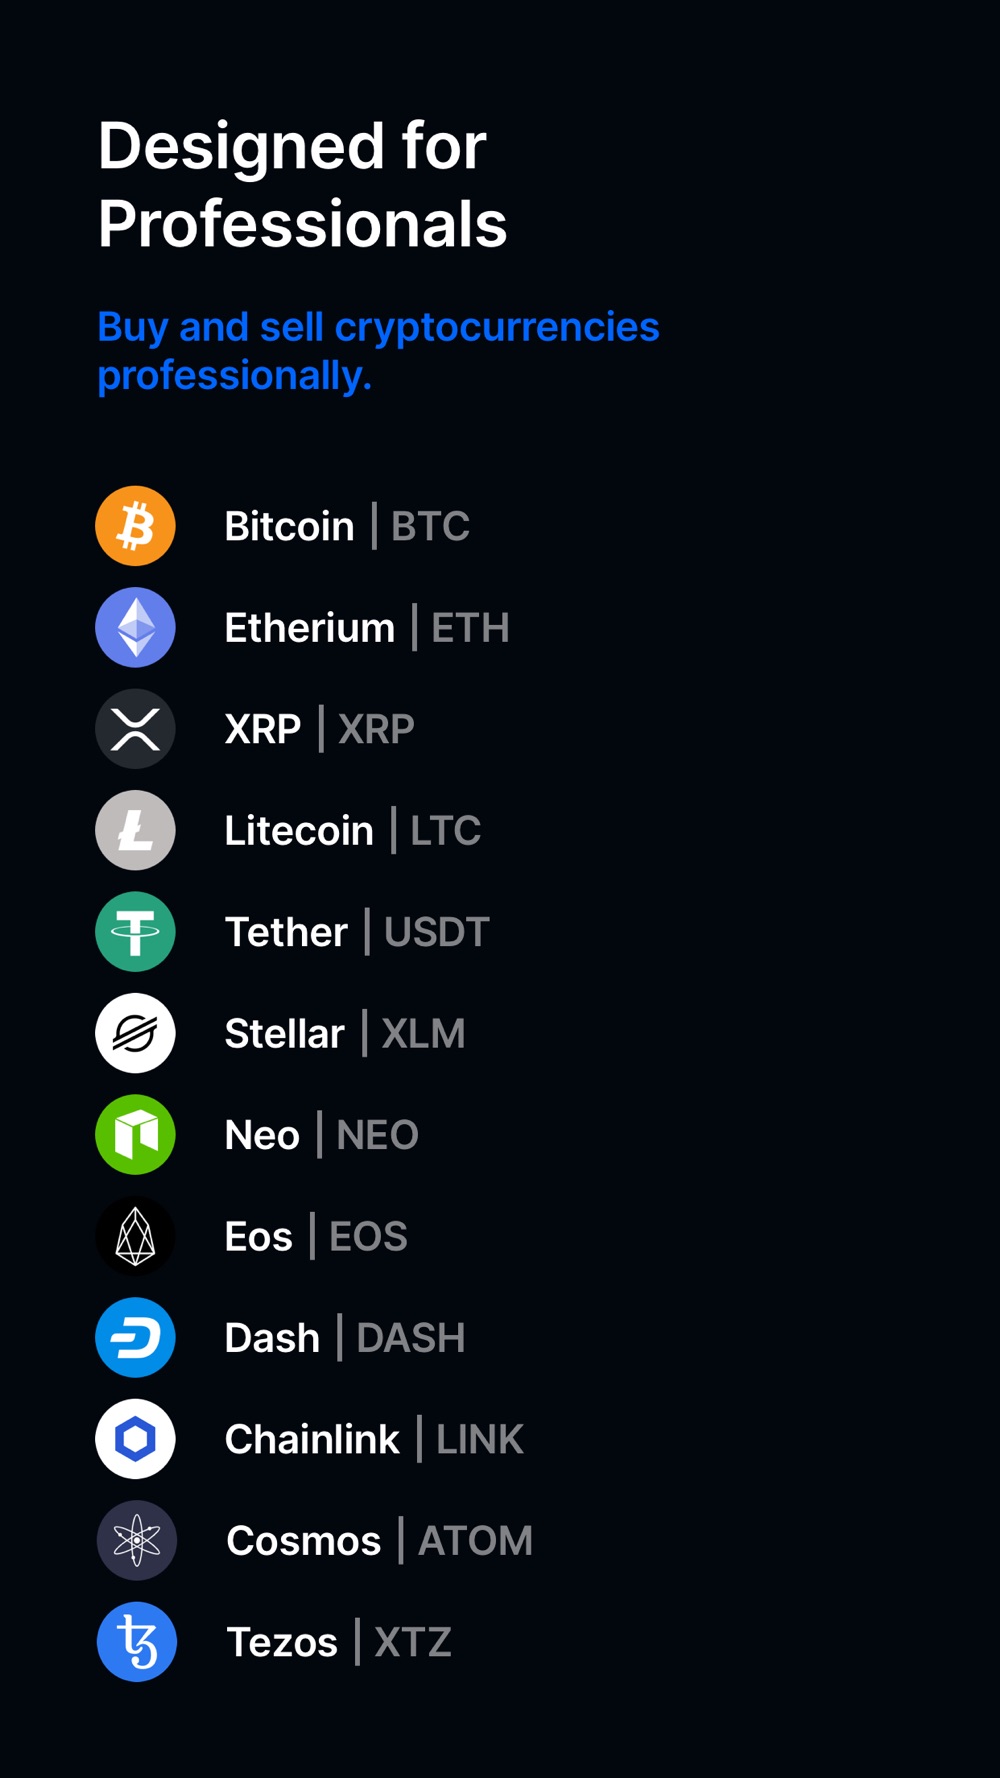Viewport: 1000px width, 1778px height.
Task: Click the green Neo cube icon
Action: tap(135, 1135)
